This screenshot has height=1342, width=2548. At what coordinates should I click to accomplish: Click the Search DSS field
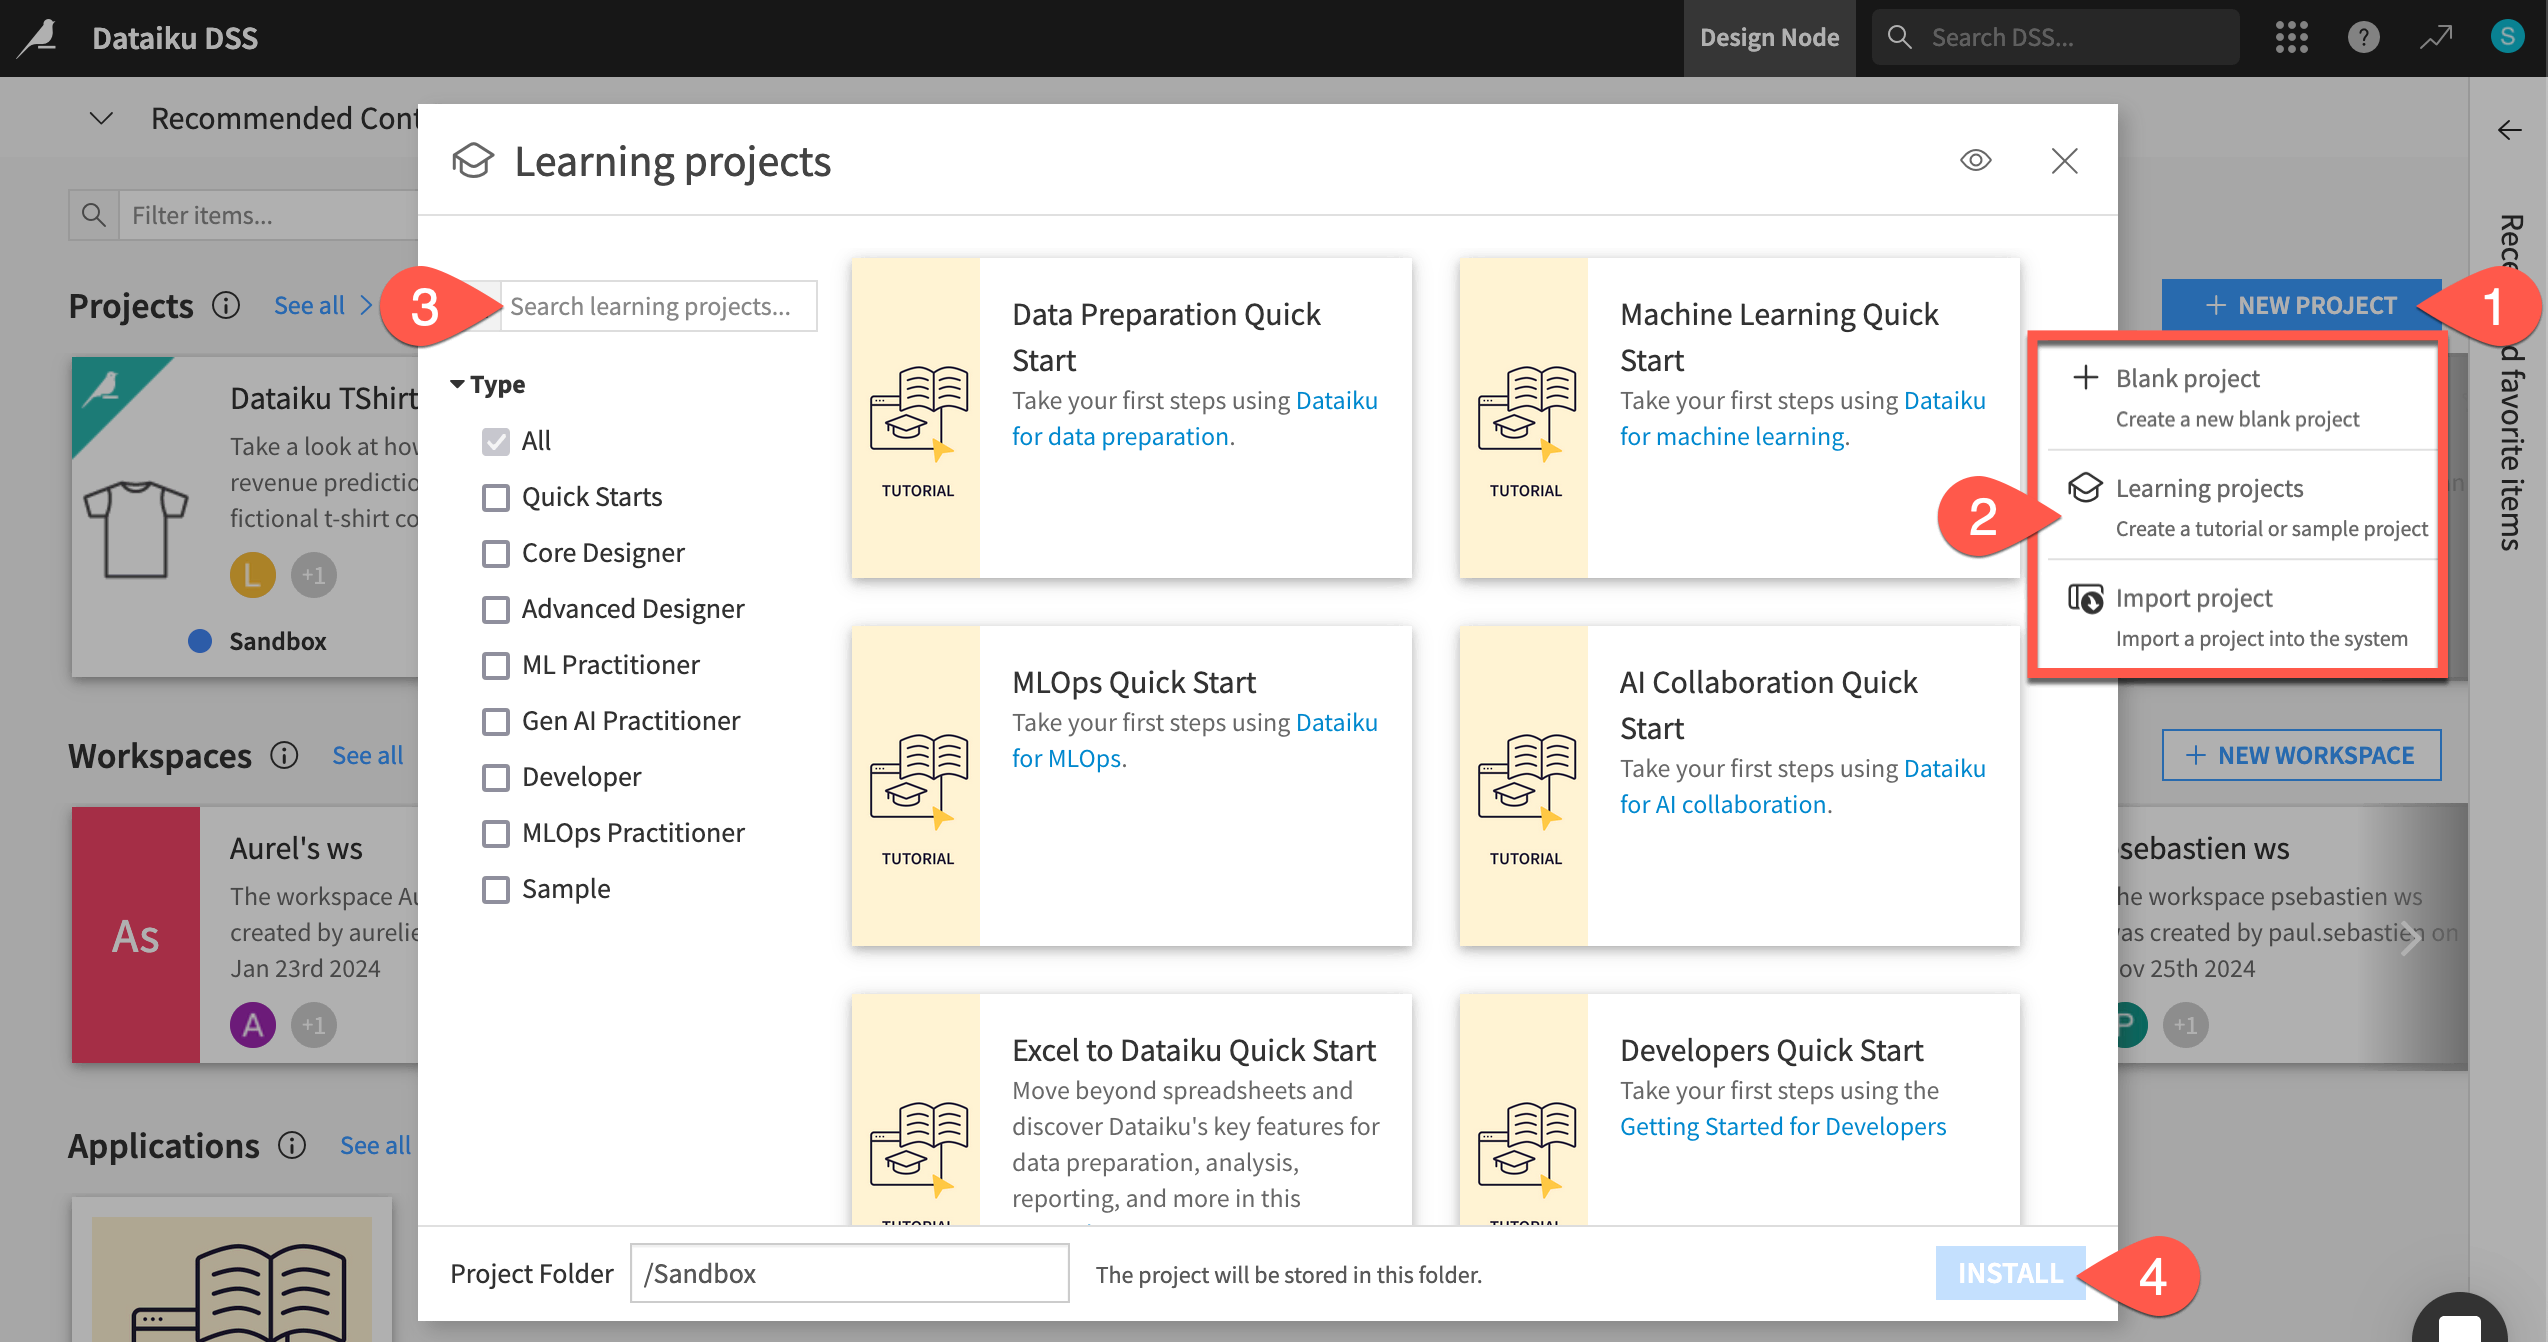tap(2056, 37)
